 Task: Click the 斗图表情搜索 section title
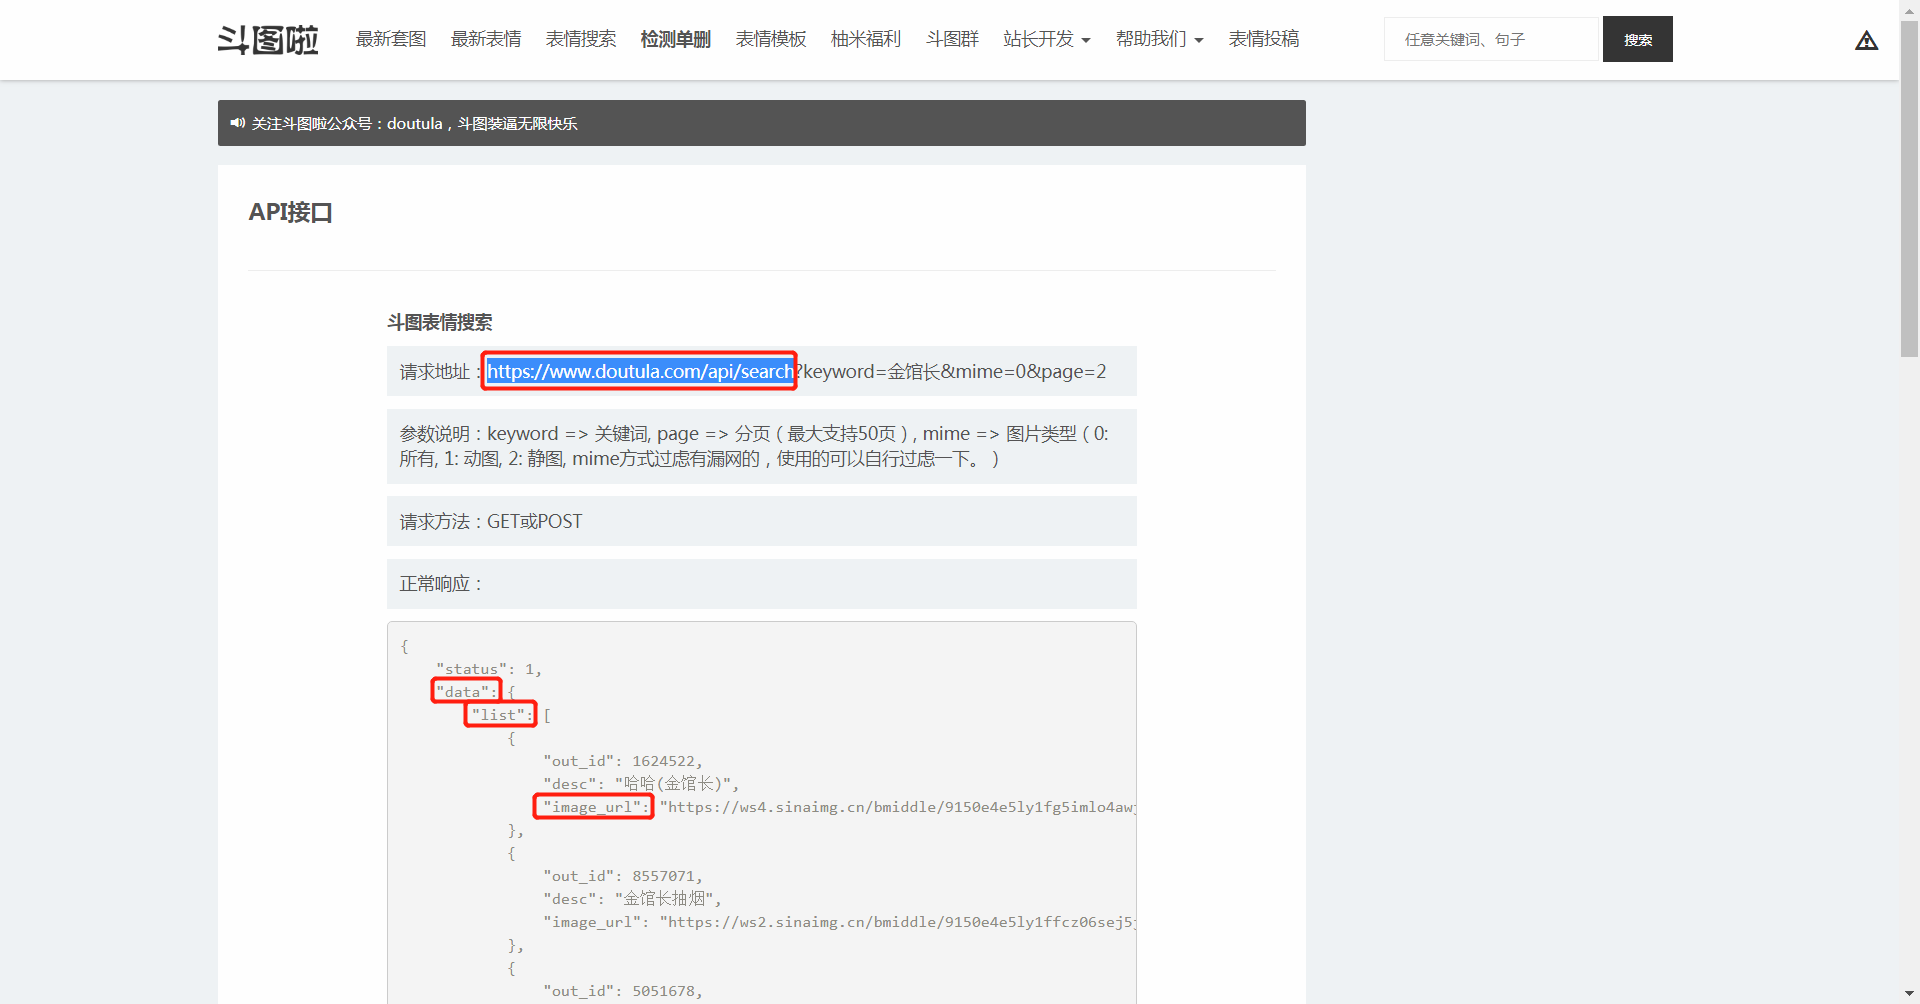(x=439, y=322)
